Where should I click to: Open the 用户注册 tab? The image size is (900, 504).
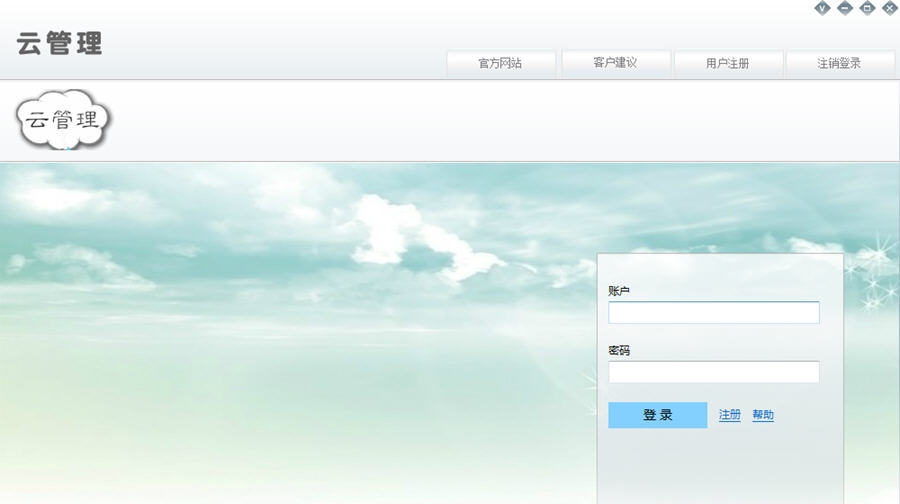[728, 64]
